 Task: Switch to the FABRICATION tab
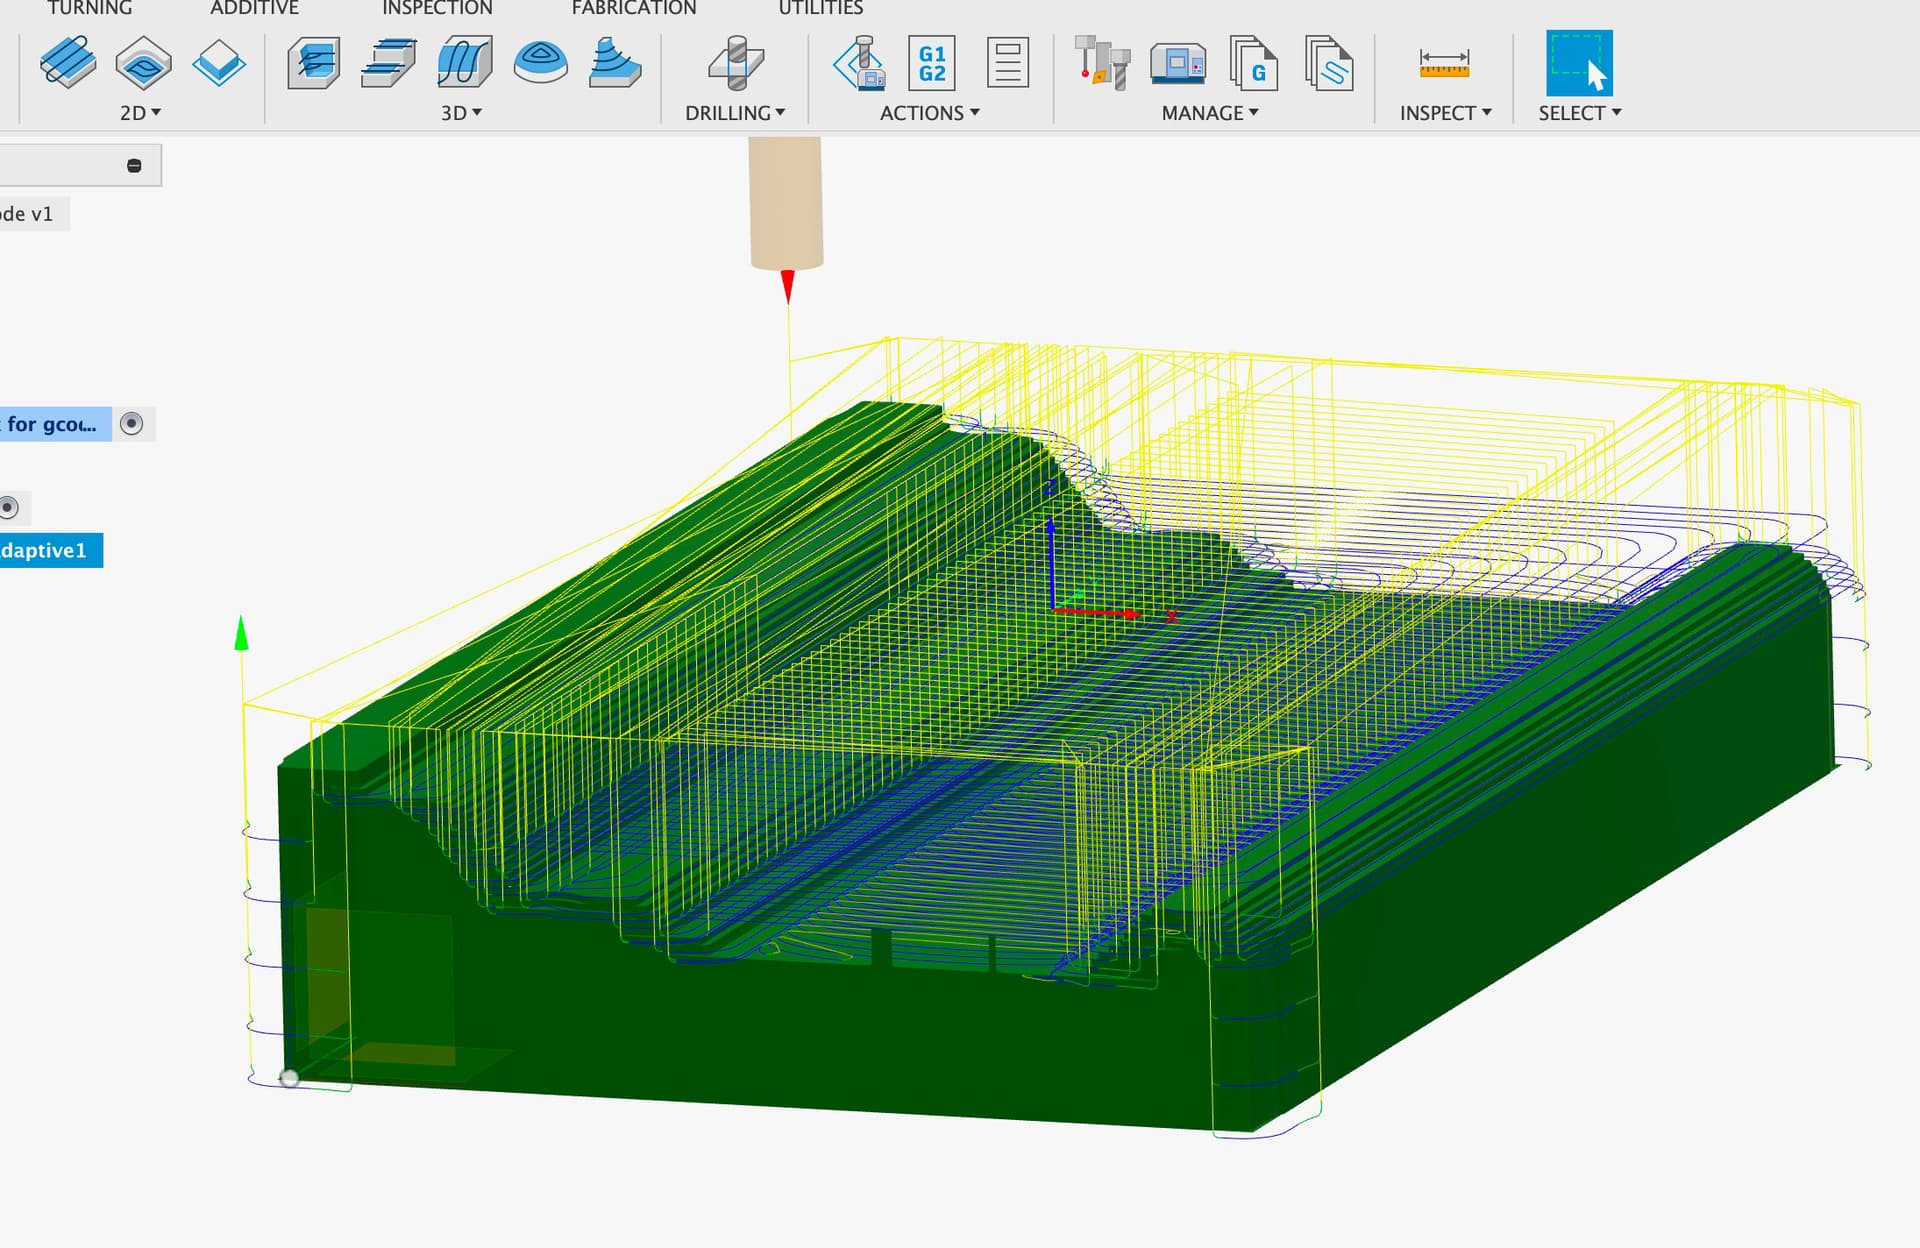634,8
